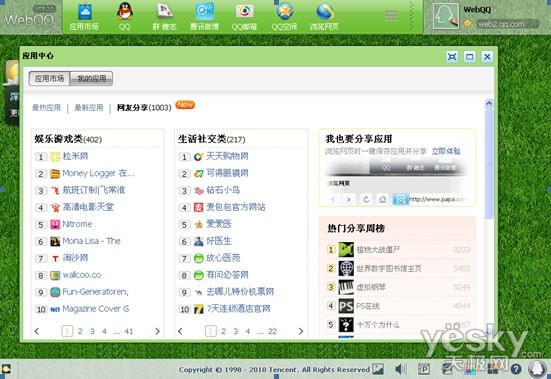Click the help question mark icon
Viewport: 551px width, 379px height.
point(516,369)
